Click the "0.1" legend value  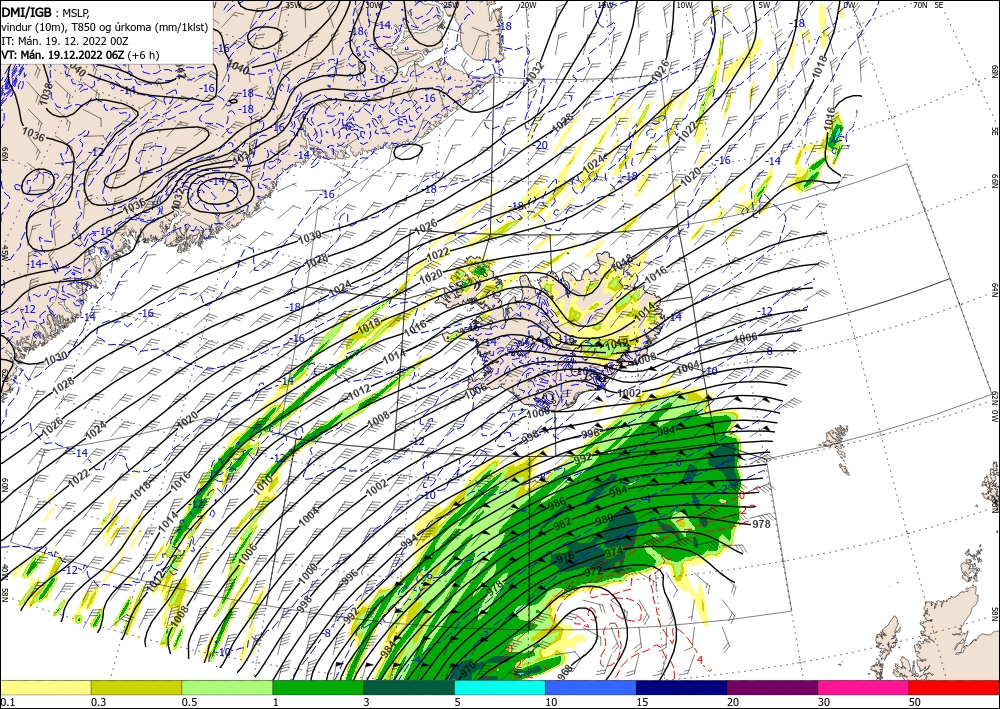tap(6, 702)
